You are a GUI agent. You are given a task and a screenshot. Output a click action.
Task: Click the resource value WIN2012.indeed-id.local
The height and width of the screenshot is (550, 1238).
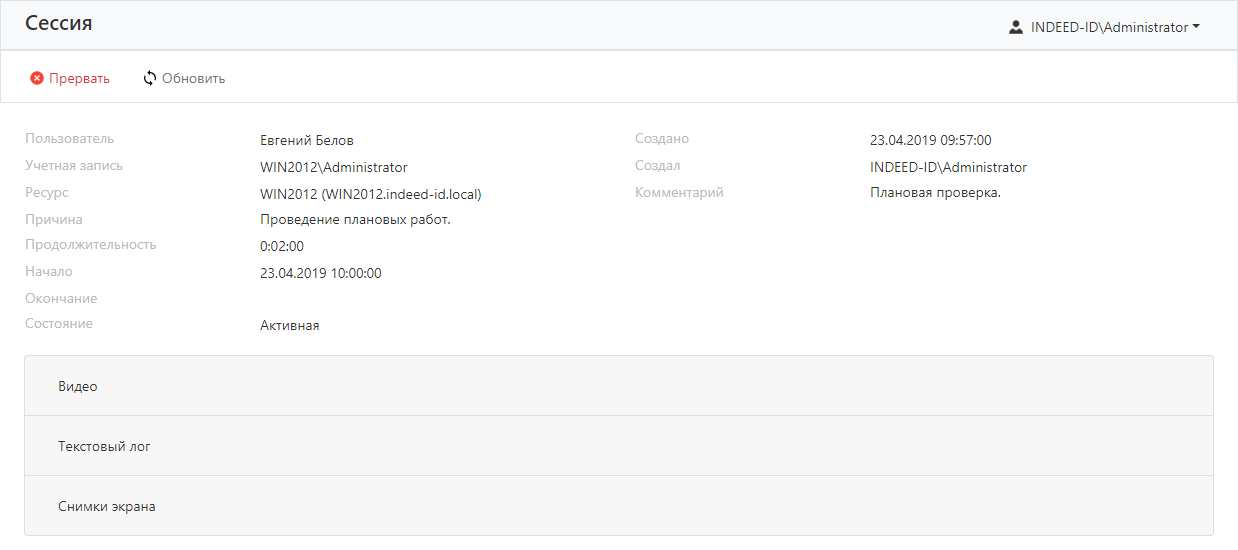tap(371, 194)
